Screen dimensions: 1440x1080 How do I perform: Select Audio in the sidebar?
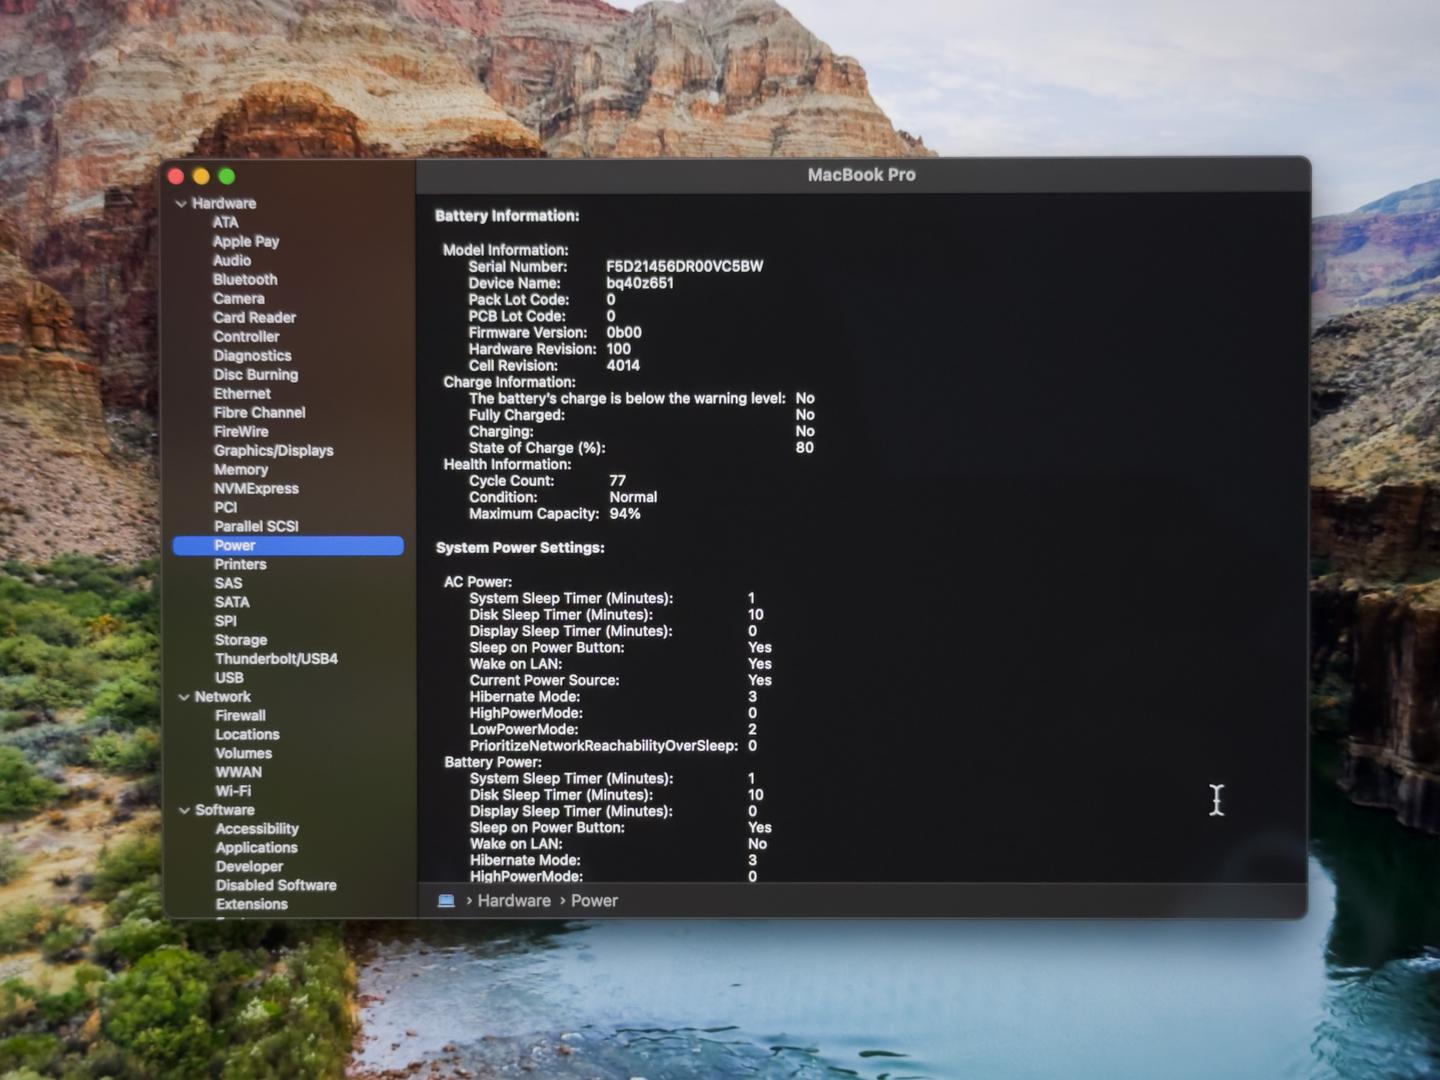tap(232, 260)
